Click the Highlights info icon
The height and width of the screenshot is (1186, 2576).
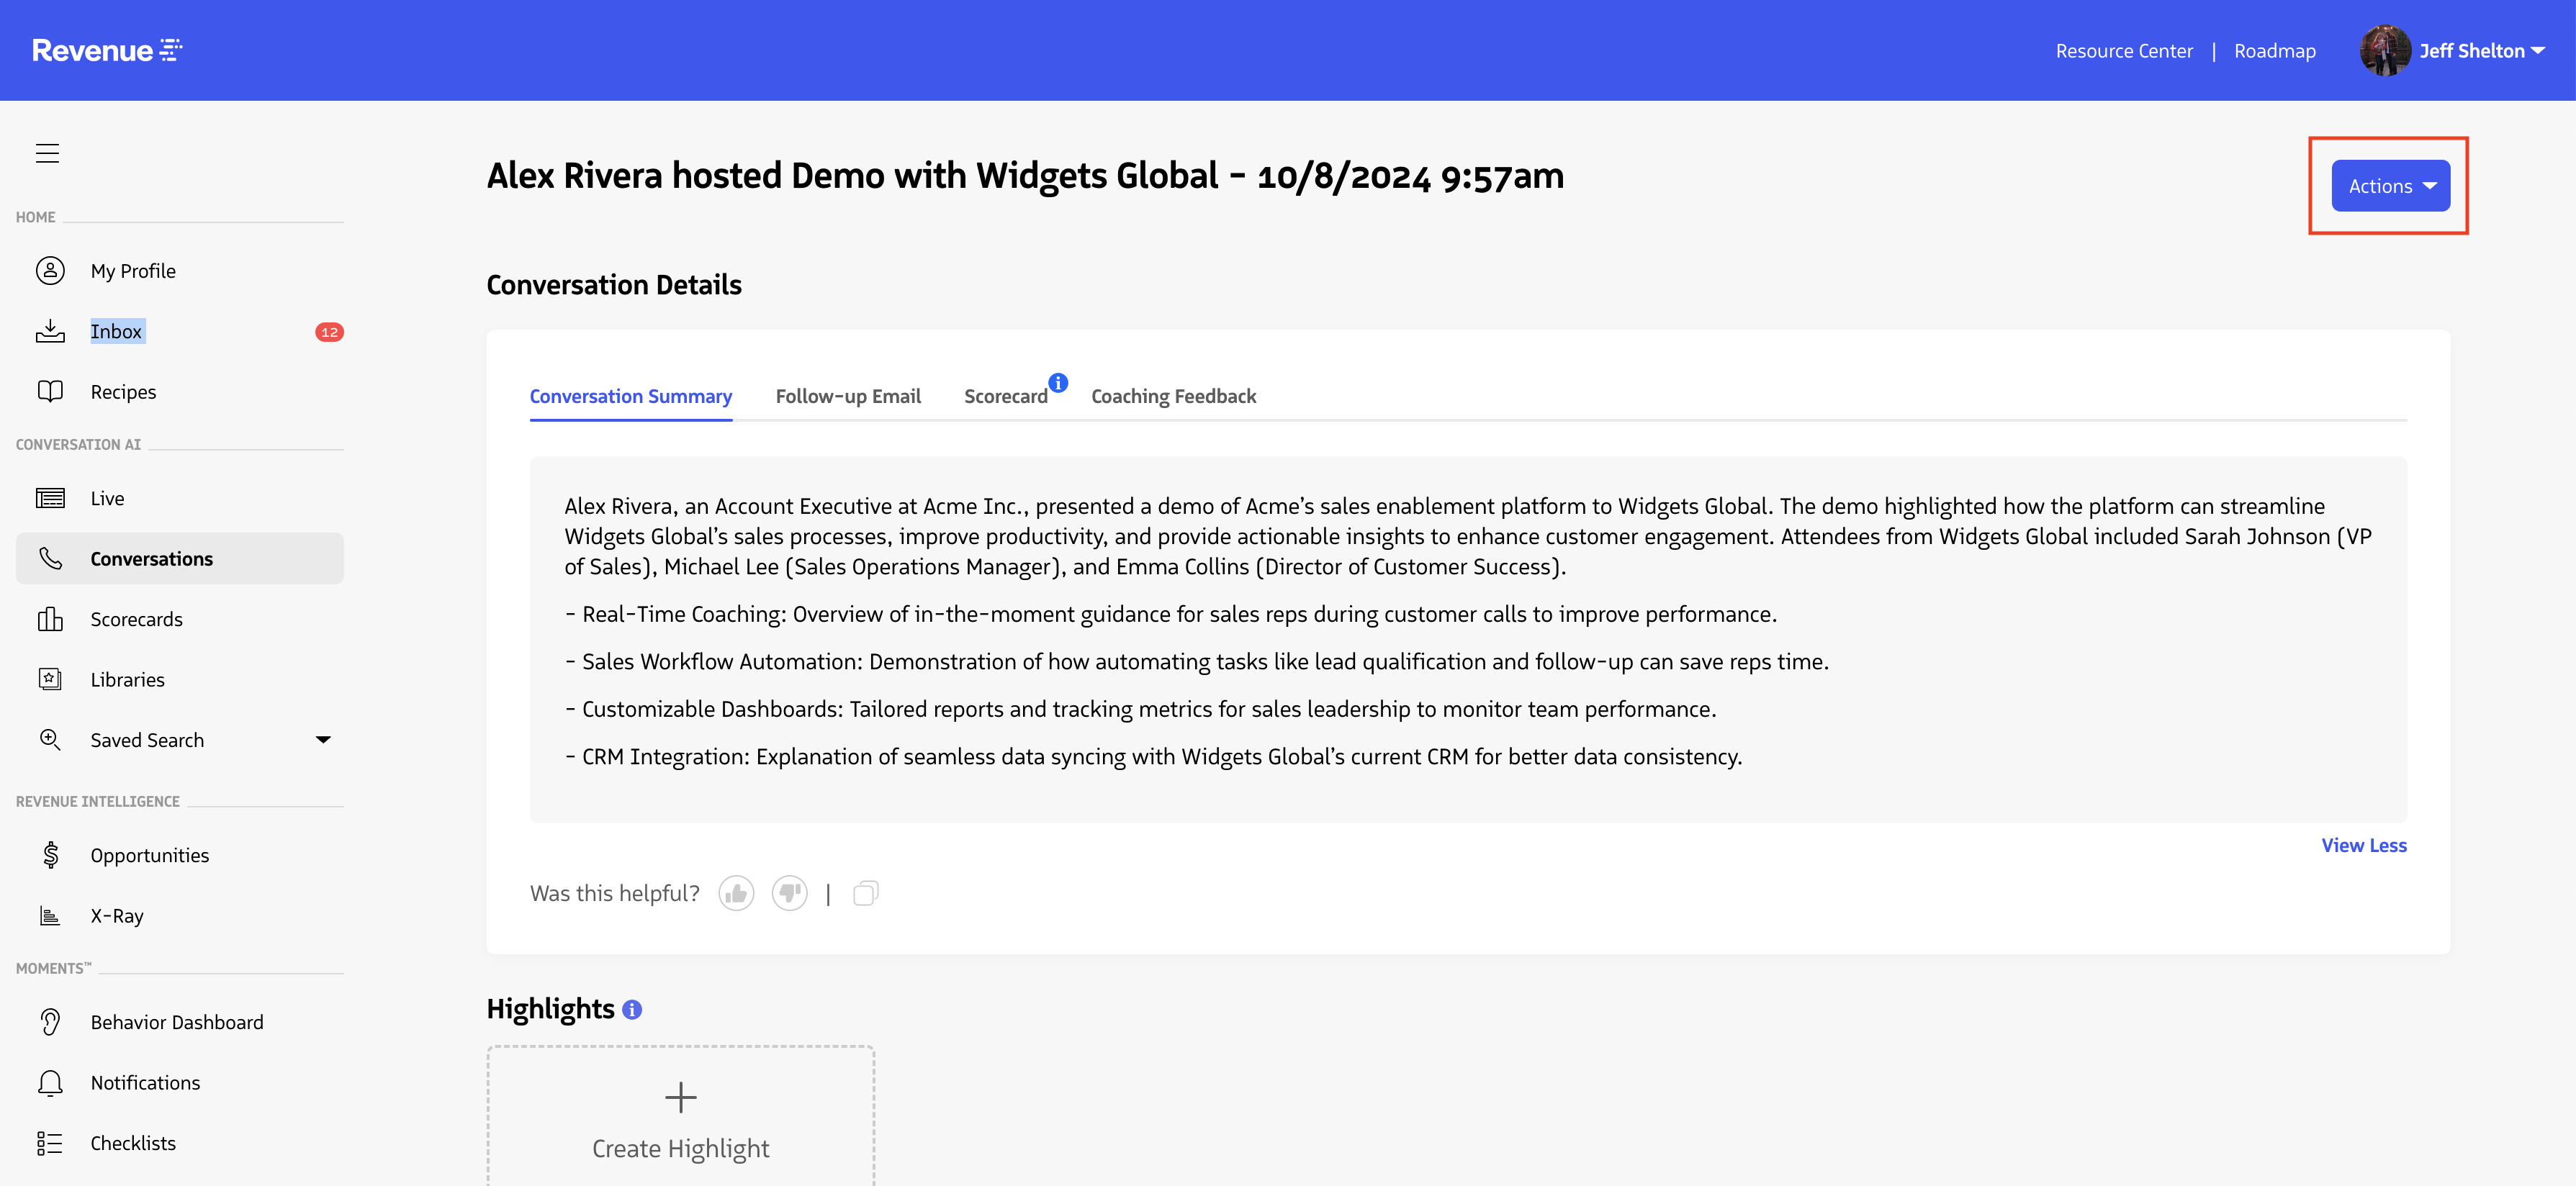[x=632, y=1010]
